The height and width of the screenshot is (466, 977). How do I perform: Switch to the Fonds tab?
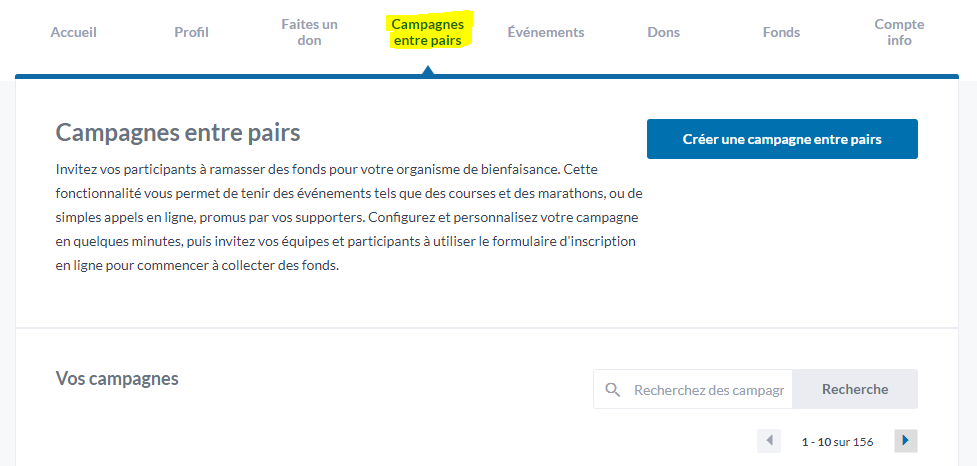pyautogui.click(x=781, y=32)
